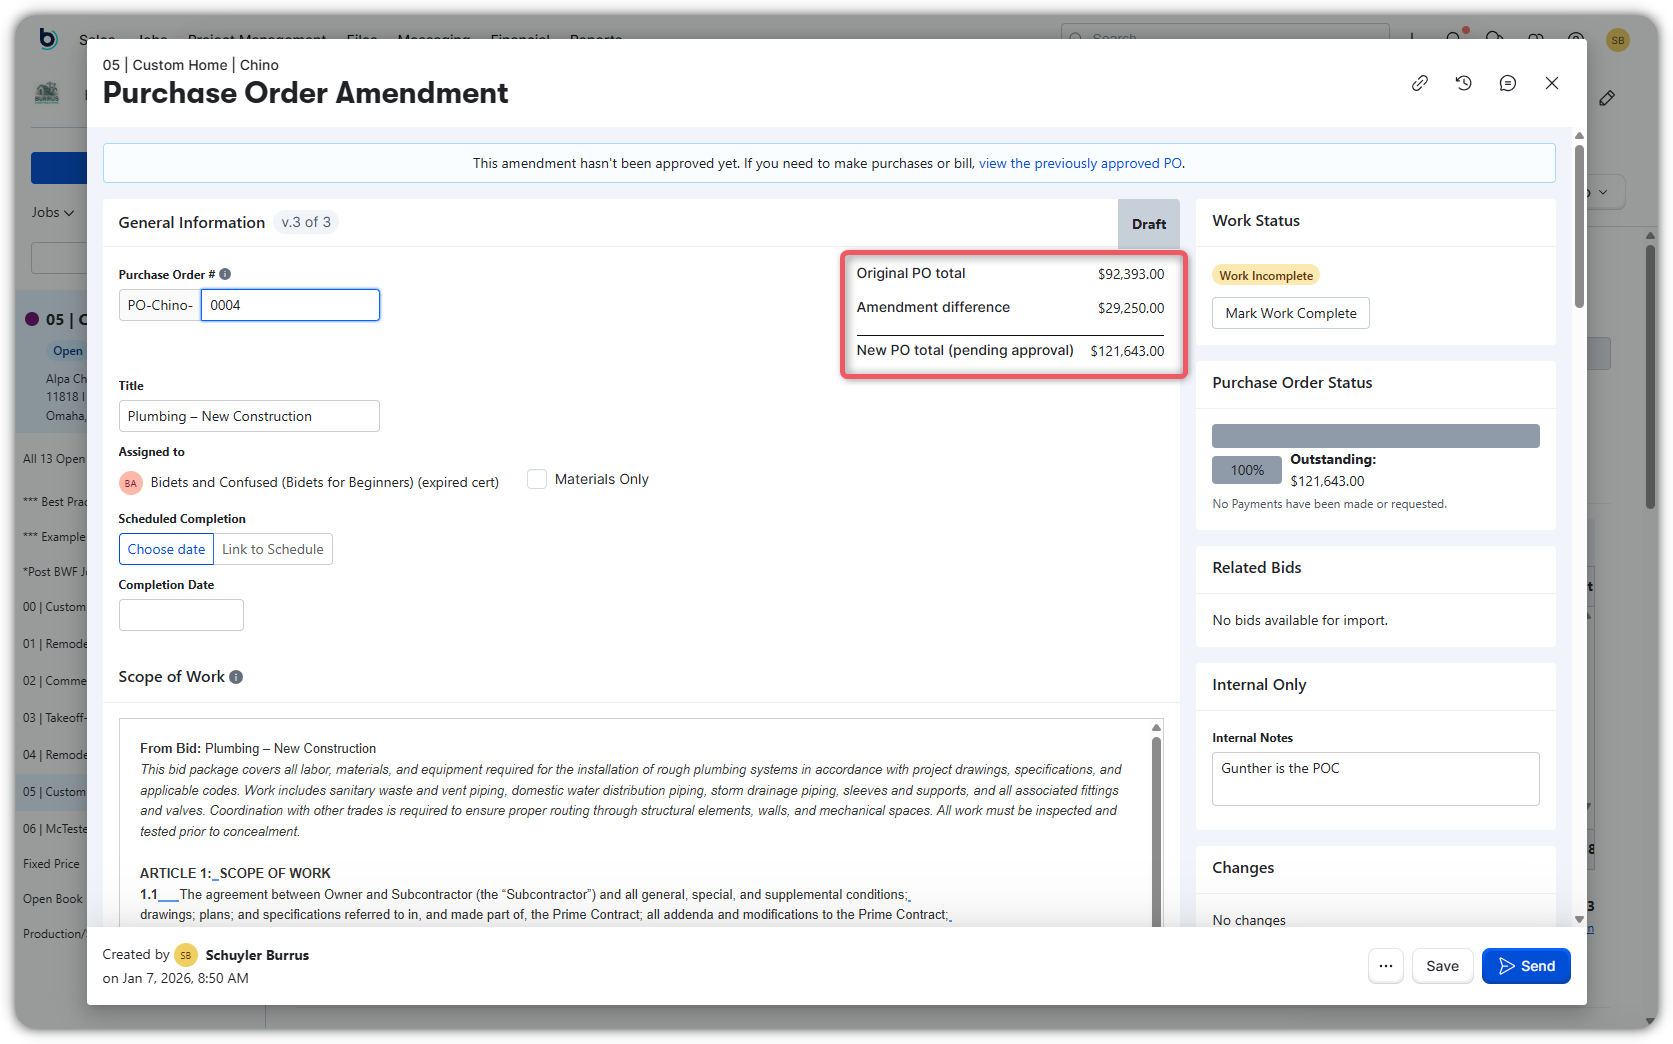Send the purchase order amendment

pos(1526,966)
